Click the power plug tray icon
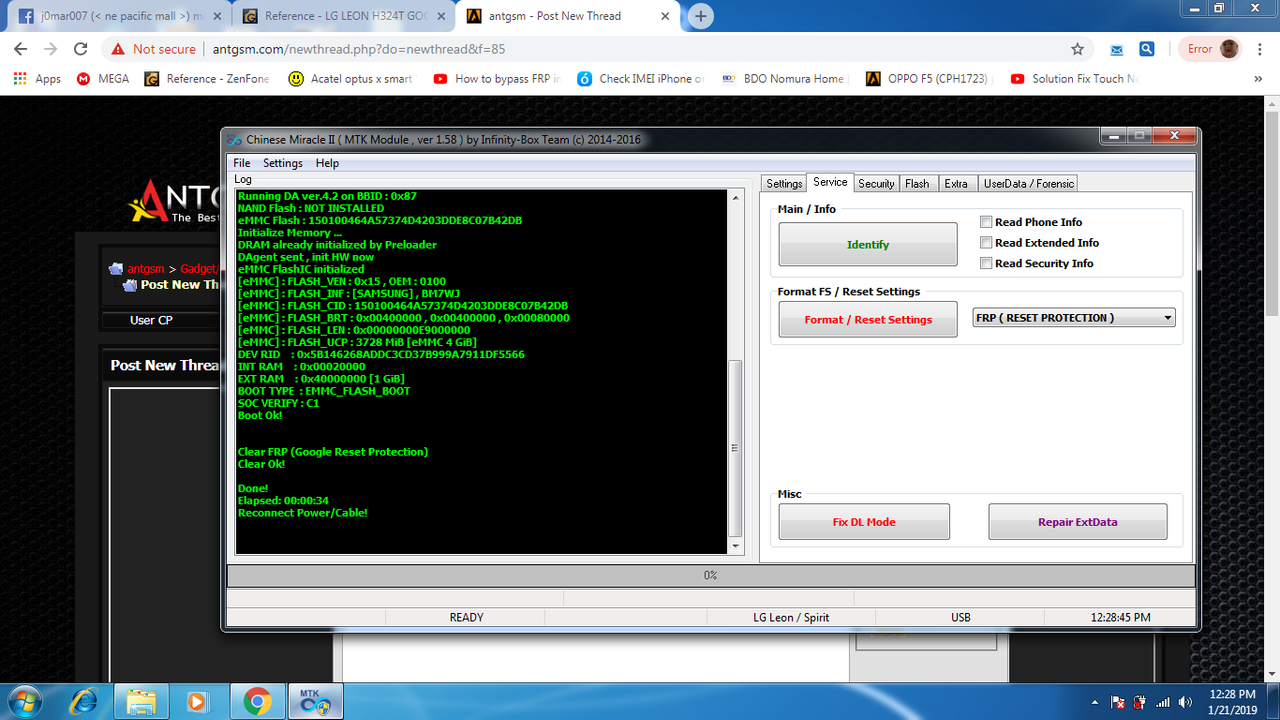Image resolution: width=1280 pixels, height=720 pixels. [1140, 702]
